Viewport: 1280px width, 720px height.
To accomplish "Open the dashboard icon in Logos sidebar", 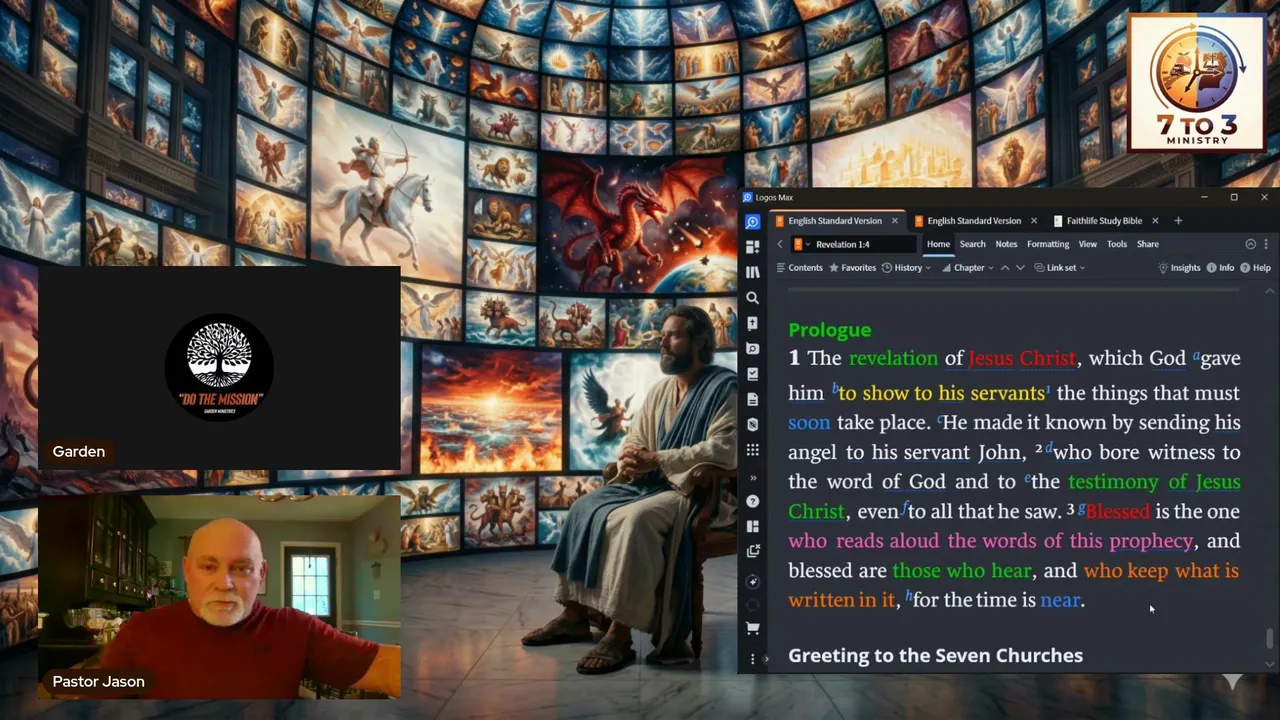I will (752, 247).
